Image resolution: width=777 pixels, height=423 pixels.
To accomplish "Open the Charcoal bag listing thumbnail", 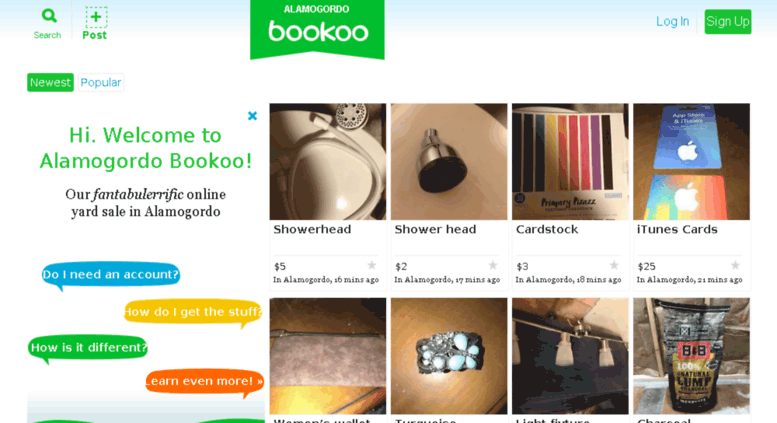I will coord(691,356).
